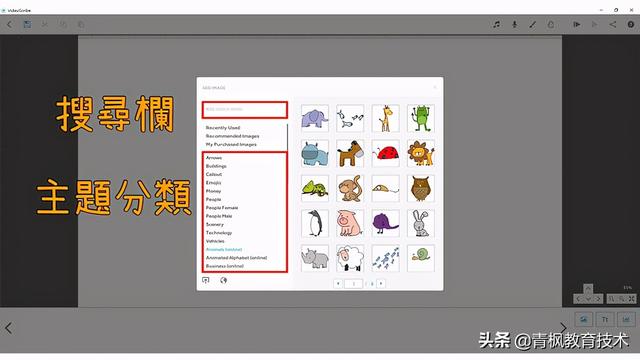Viewport: 640px width, 360px height.
Task: Select the Arrows category
Action: (x=214, y=158)
